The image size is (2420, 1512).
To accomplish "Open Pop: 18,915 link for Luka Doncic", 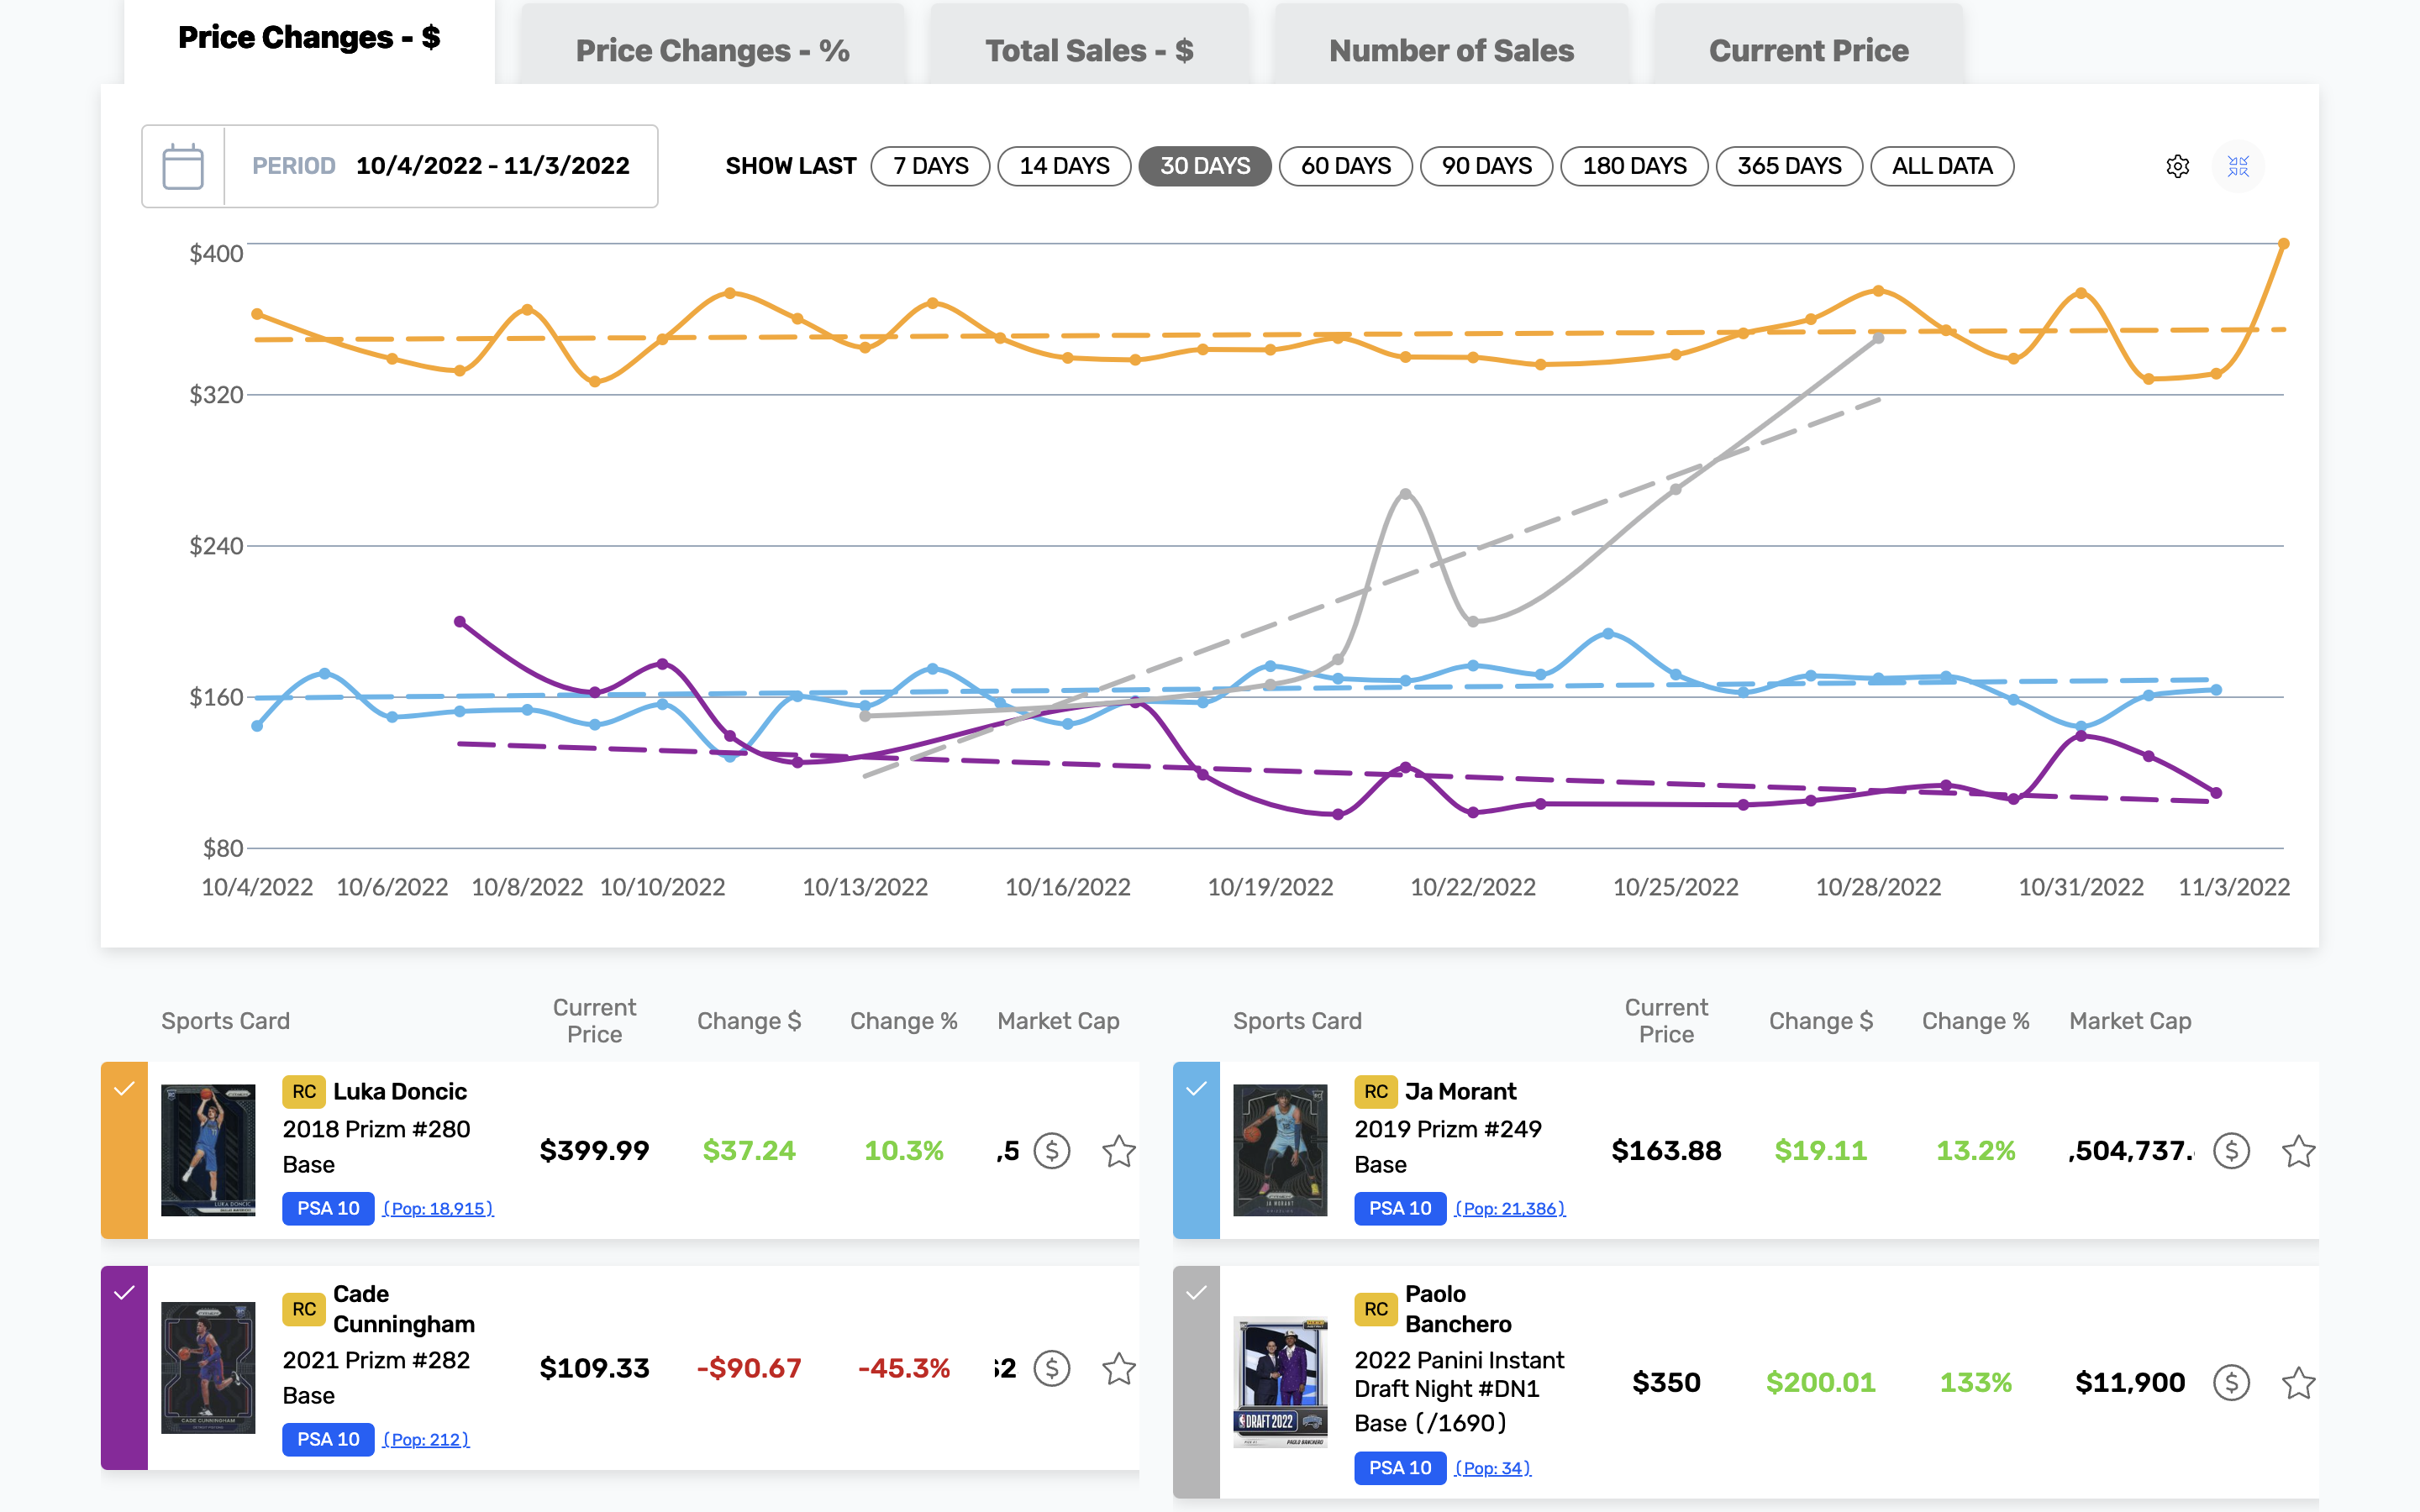I will point(438,1209).
